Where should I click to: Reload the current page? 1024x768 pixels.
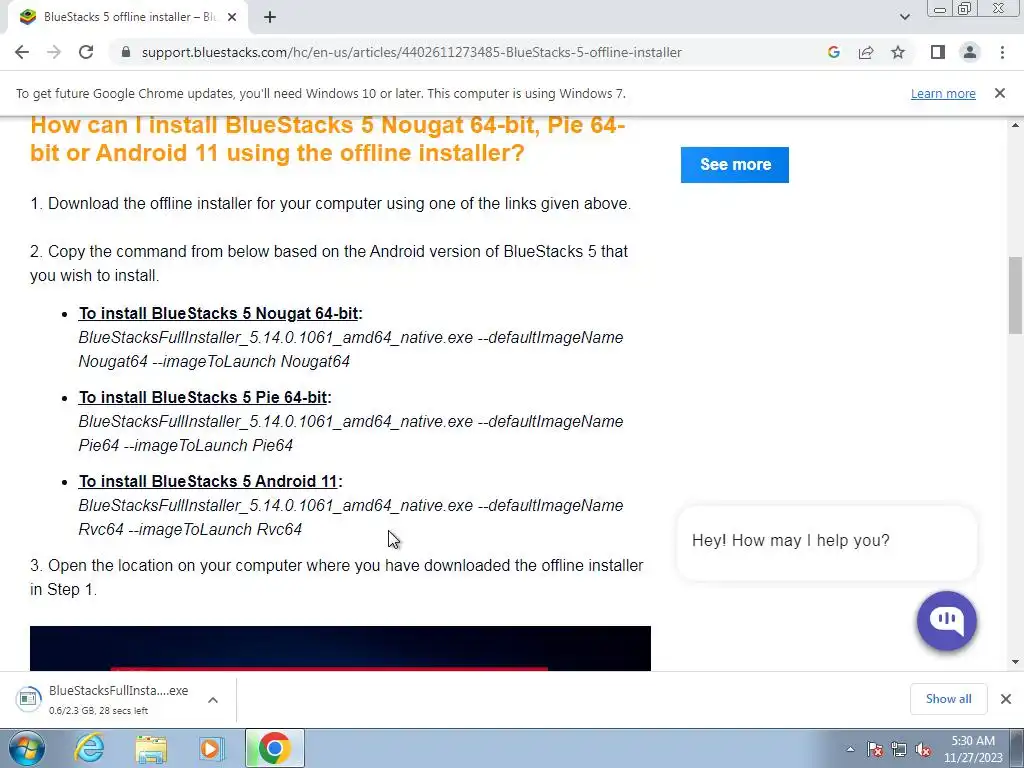point(86,52)
